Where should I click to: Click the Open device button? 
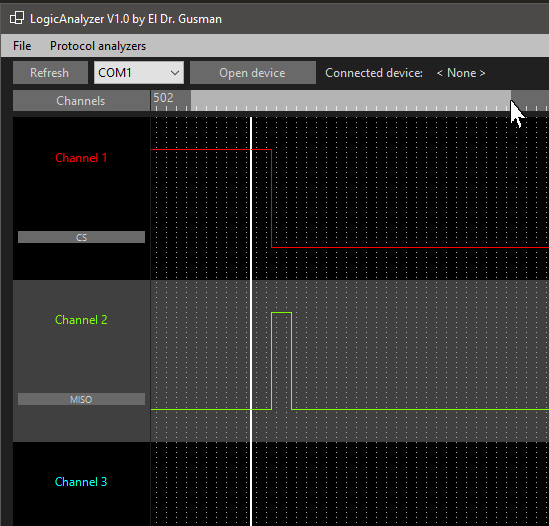point(252,73)
